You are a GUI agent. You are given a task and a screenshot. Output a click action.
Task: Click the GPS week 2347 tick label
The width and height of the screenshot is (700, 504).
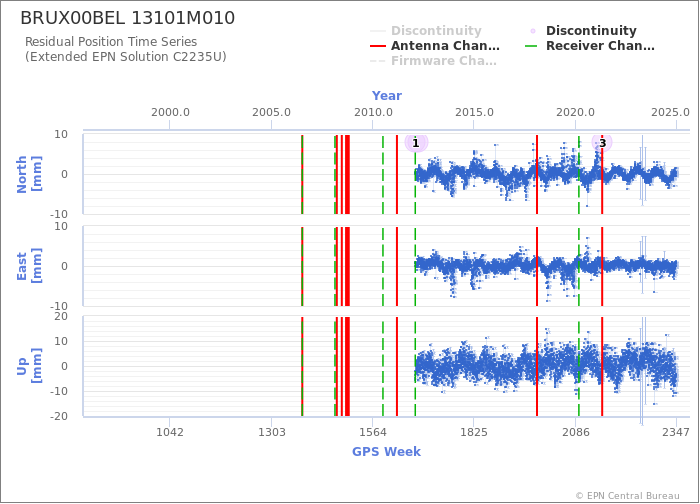676,432
